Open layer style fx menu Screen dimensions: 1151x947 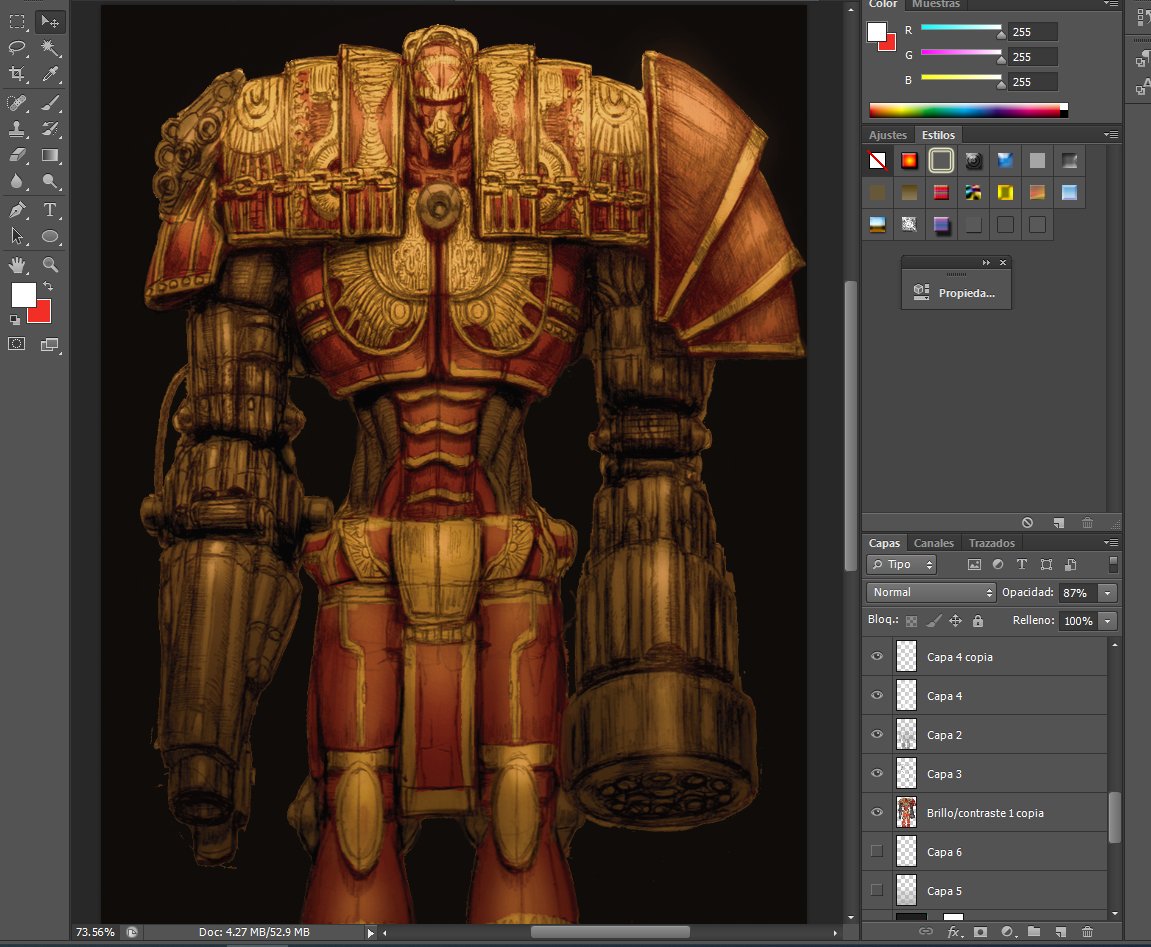point(954,932)
